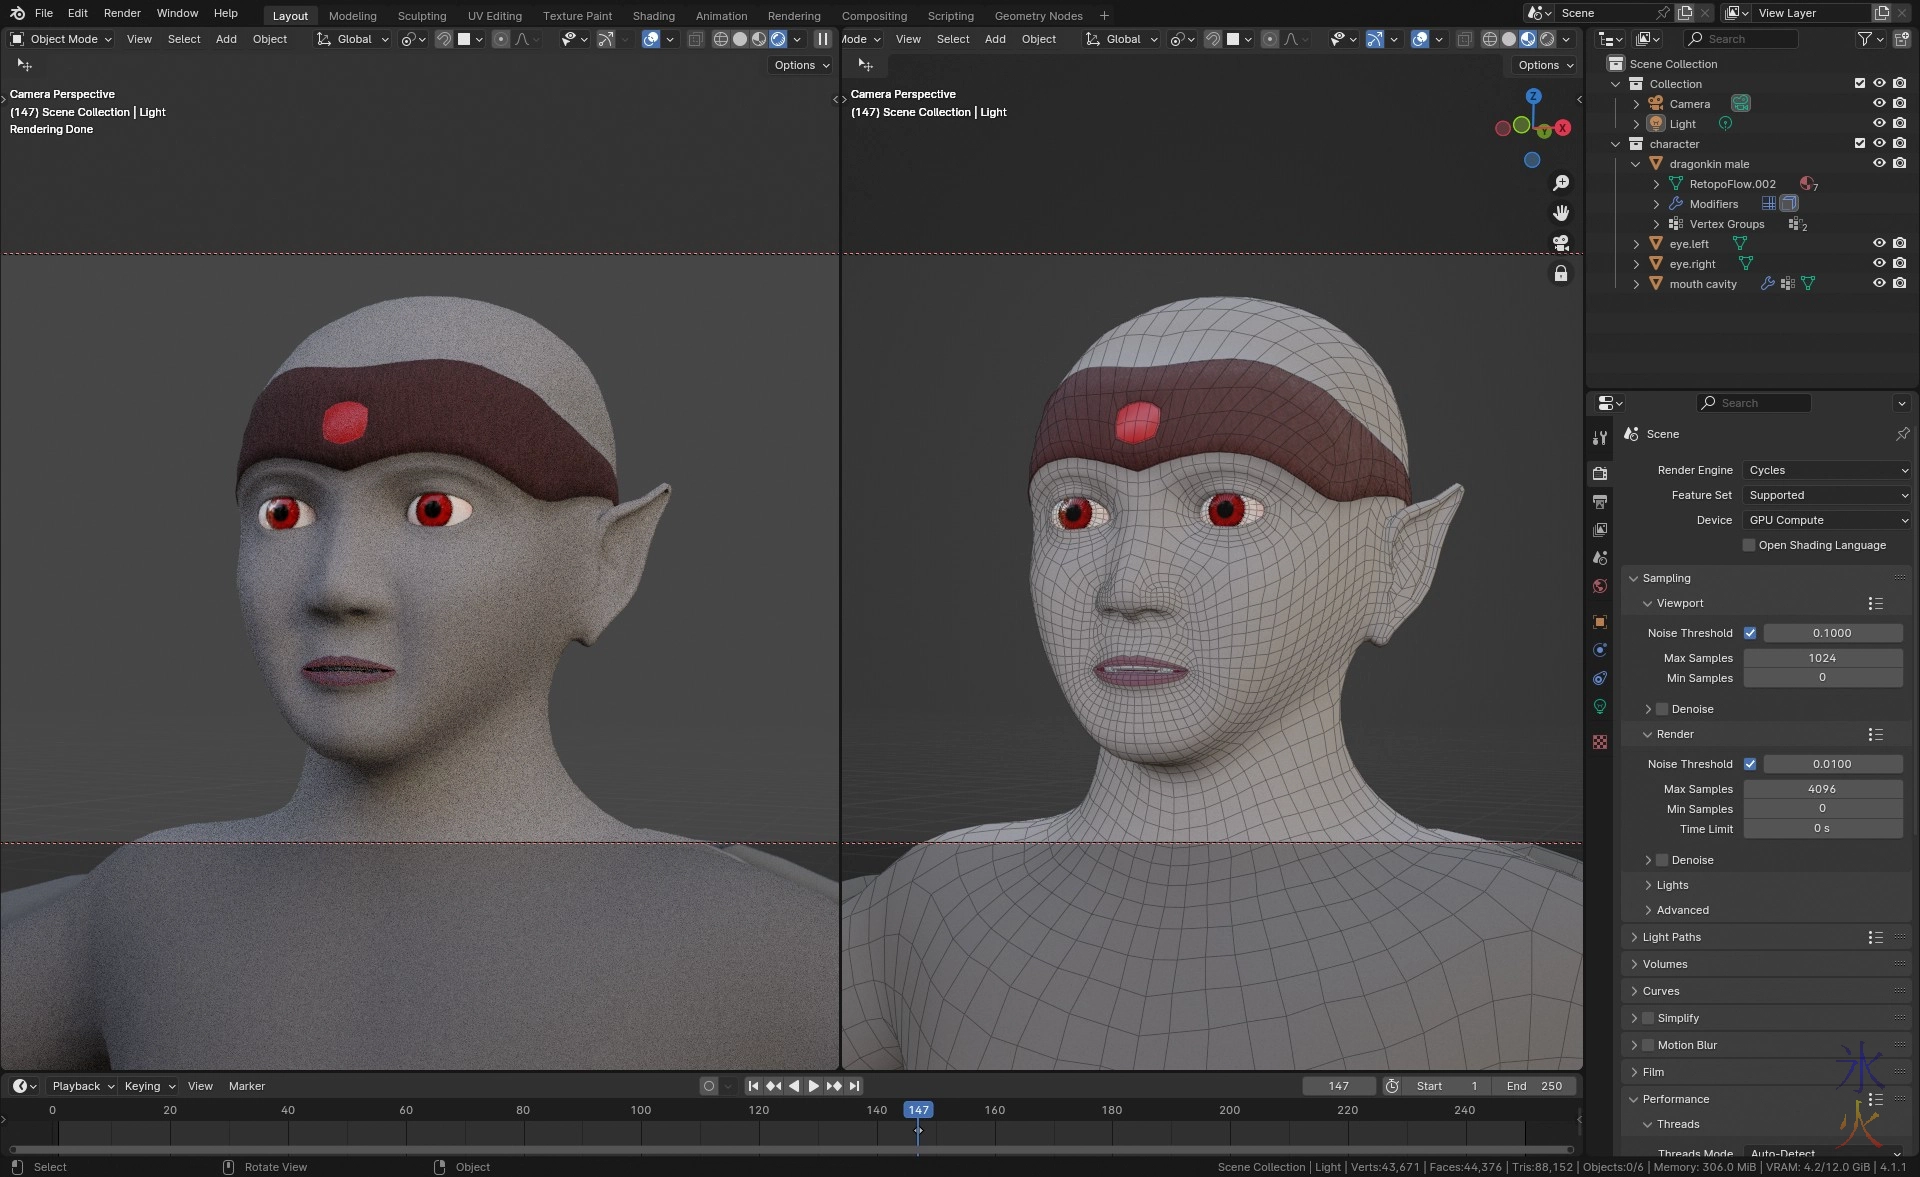Open the Render properties tab icon
Viewport: 1920px width, 1177px height.
pos(1600,473)
